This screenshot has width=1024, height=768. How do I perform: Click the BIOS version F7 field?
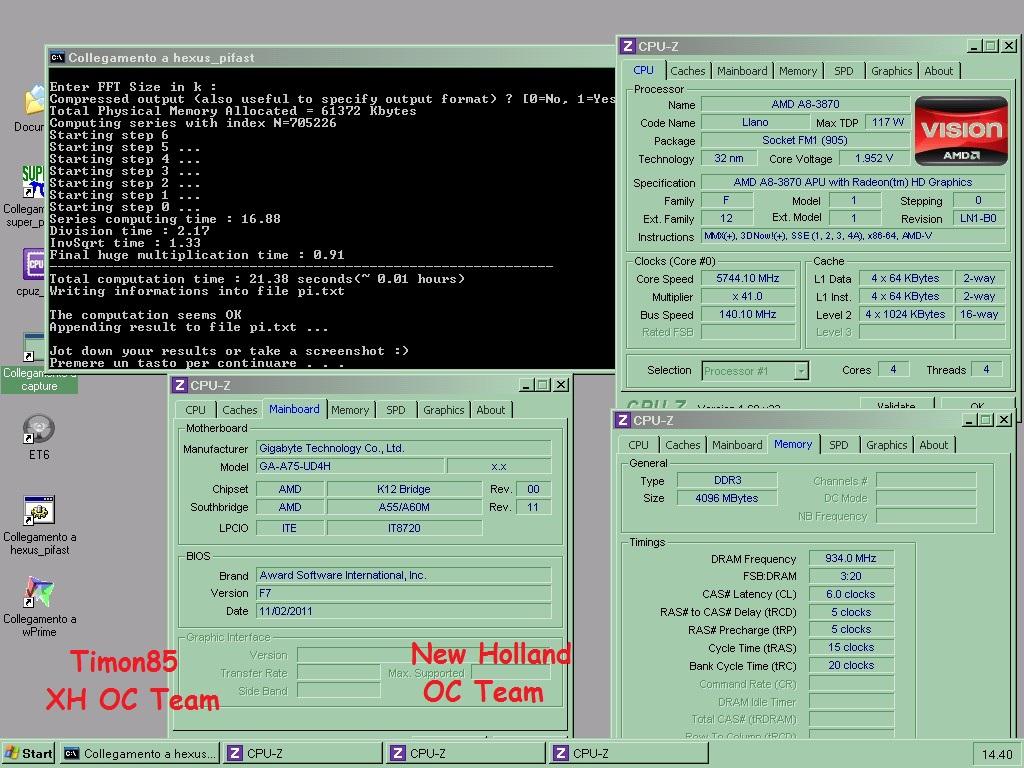[404, 593]
